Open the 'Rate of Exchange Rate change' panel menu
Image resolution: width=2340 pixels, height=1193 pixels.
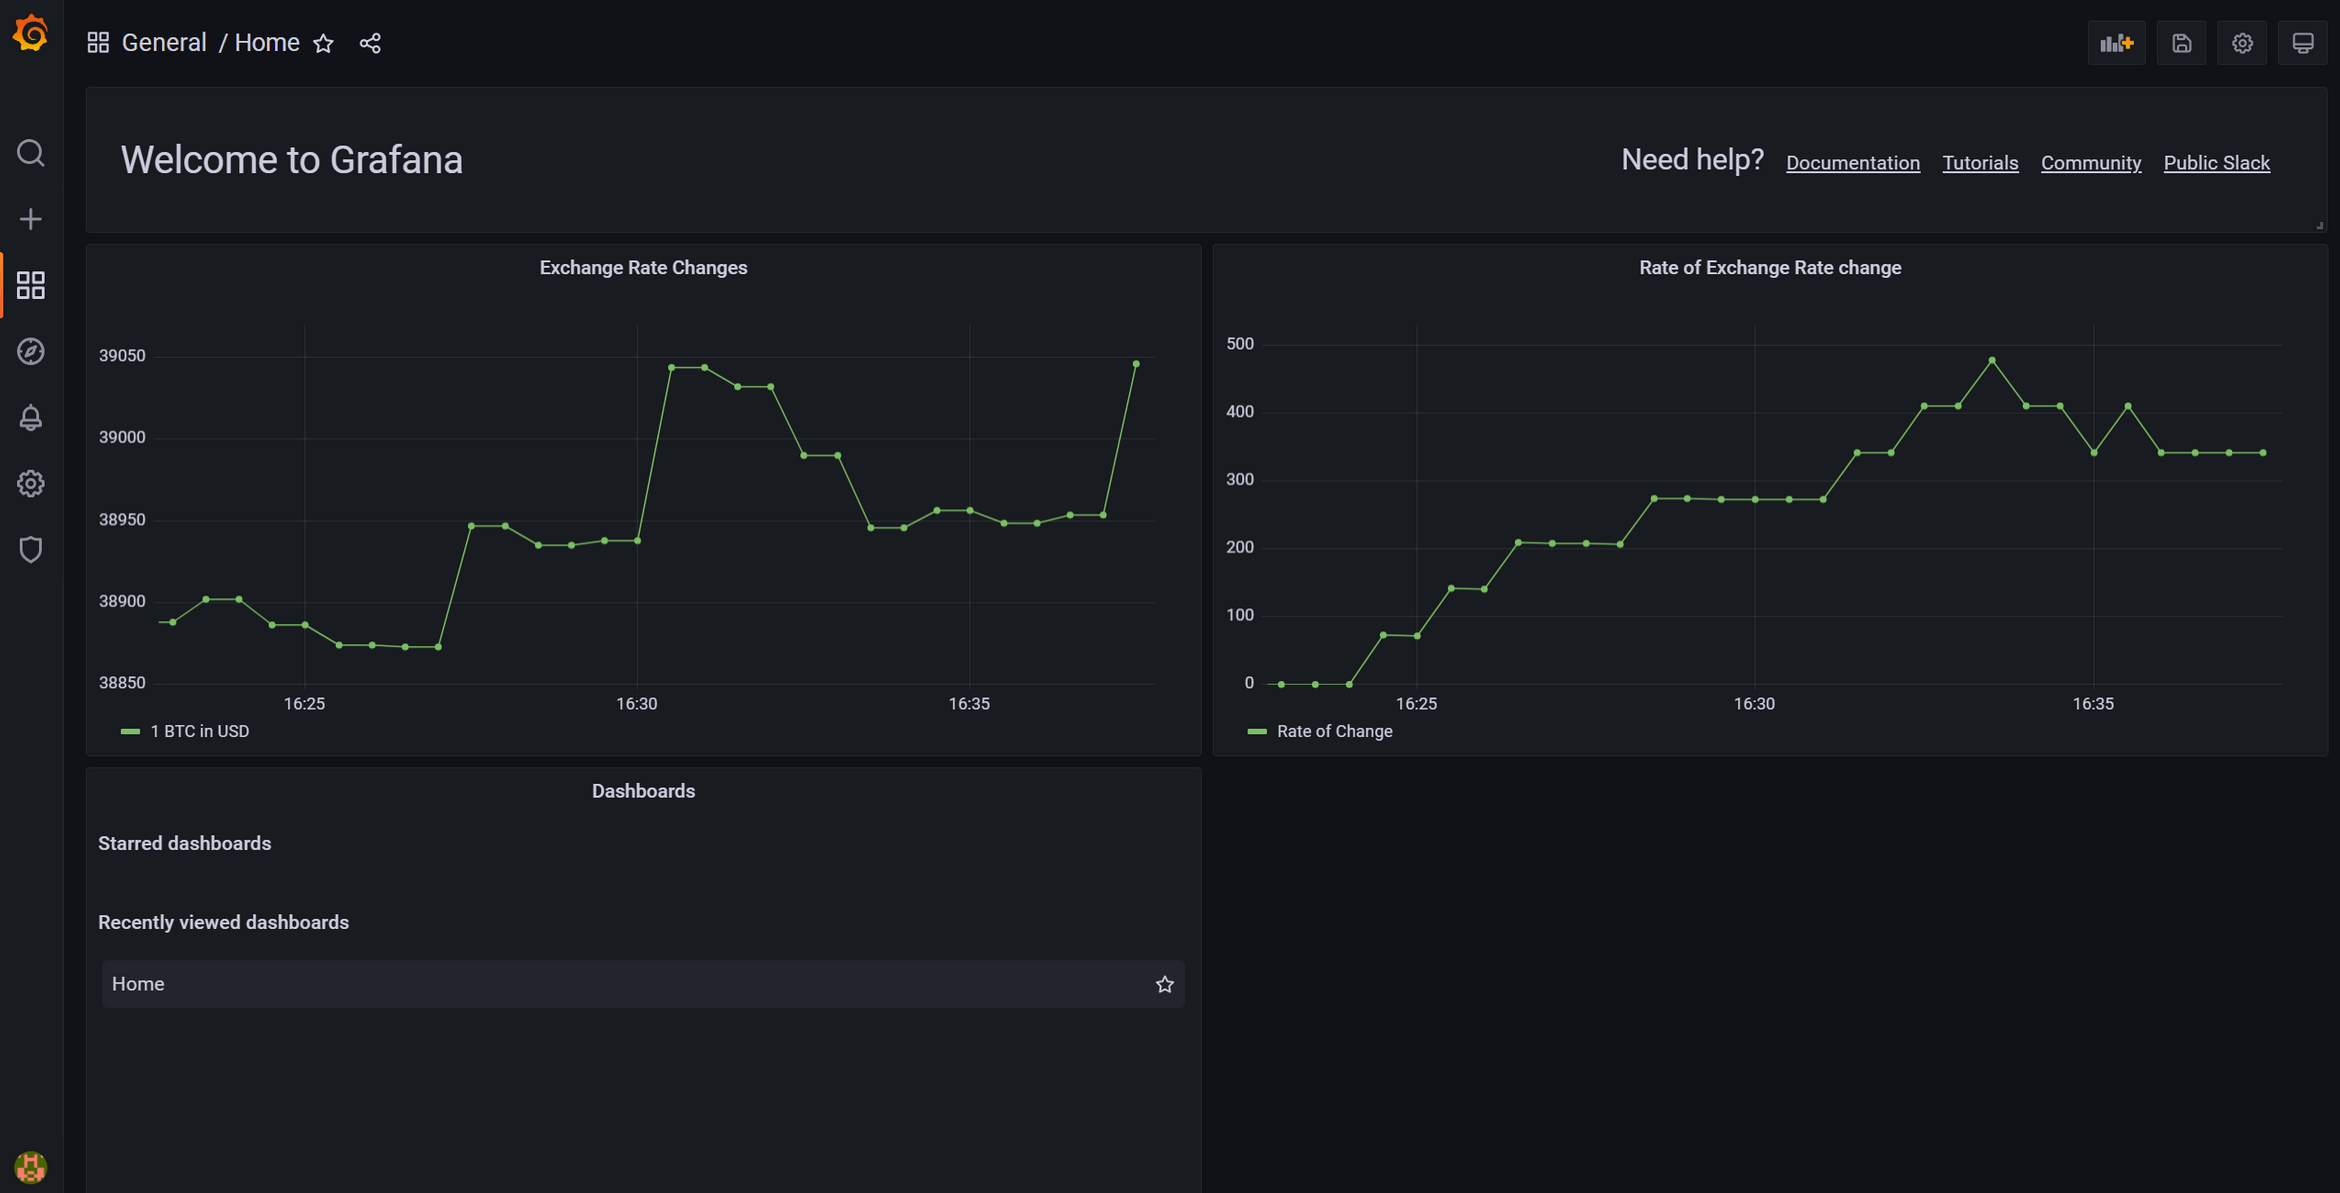coord(1769,267)
